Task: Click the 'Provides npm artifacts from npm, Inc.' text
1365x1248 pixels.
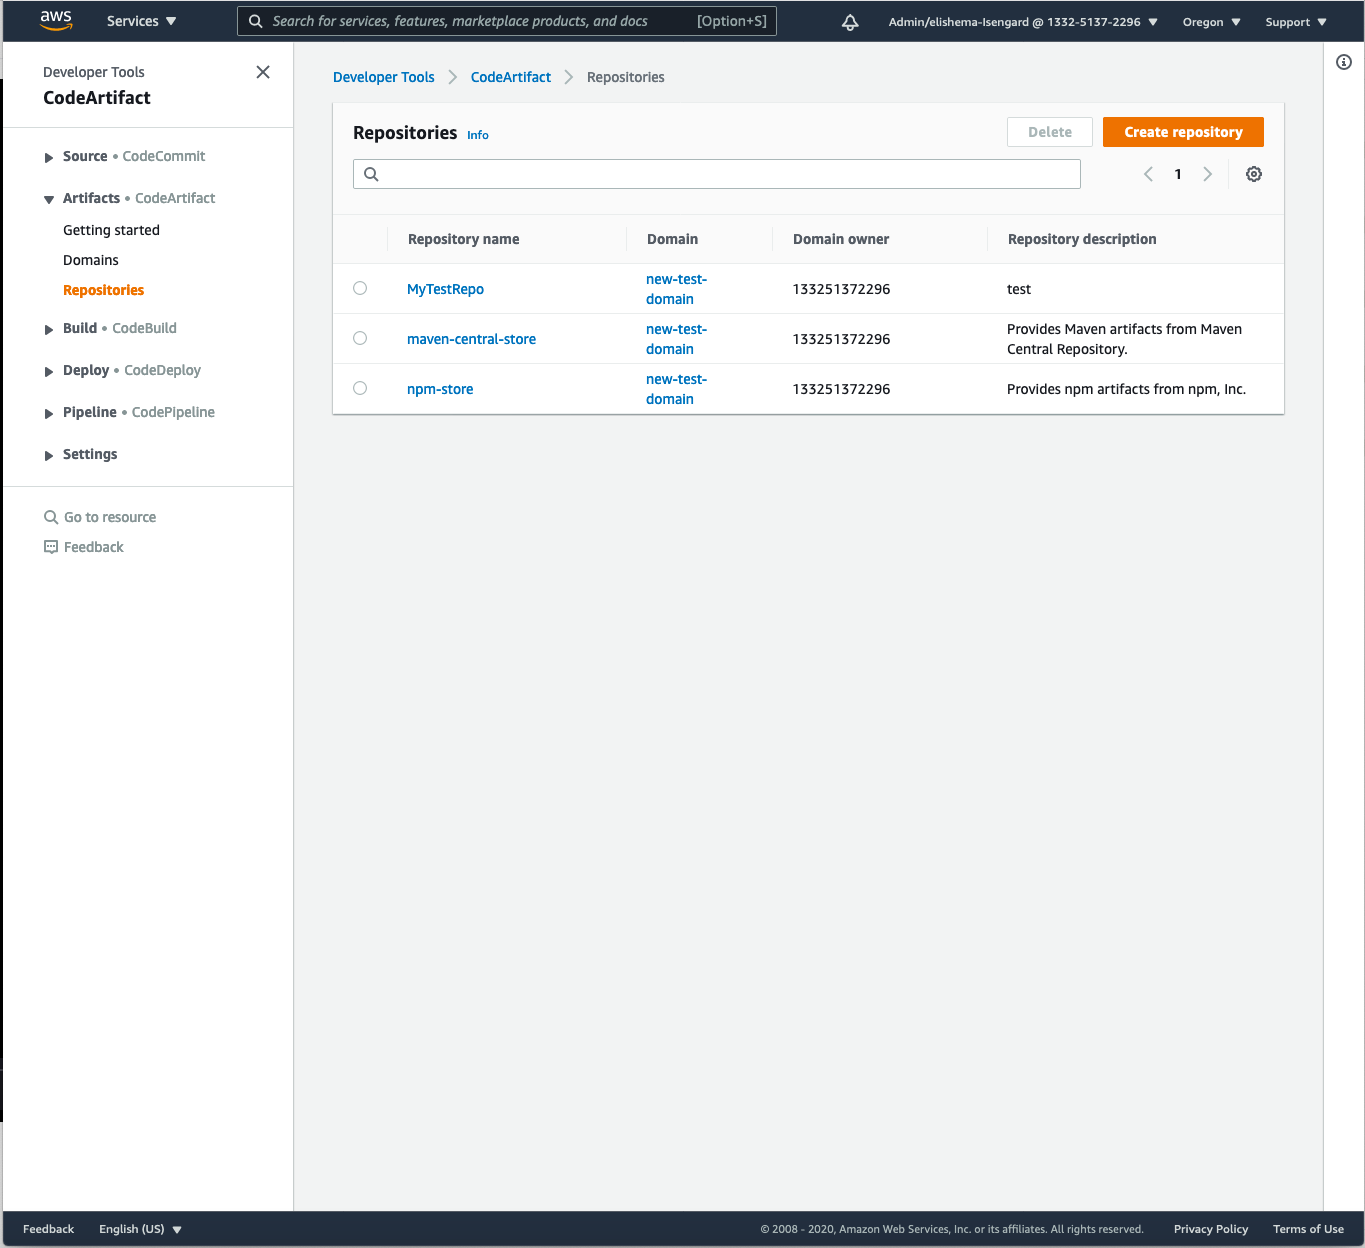Action: [x=1126, y=389]
